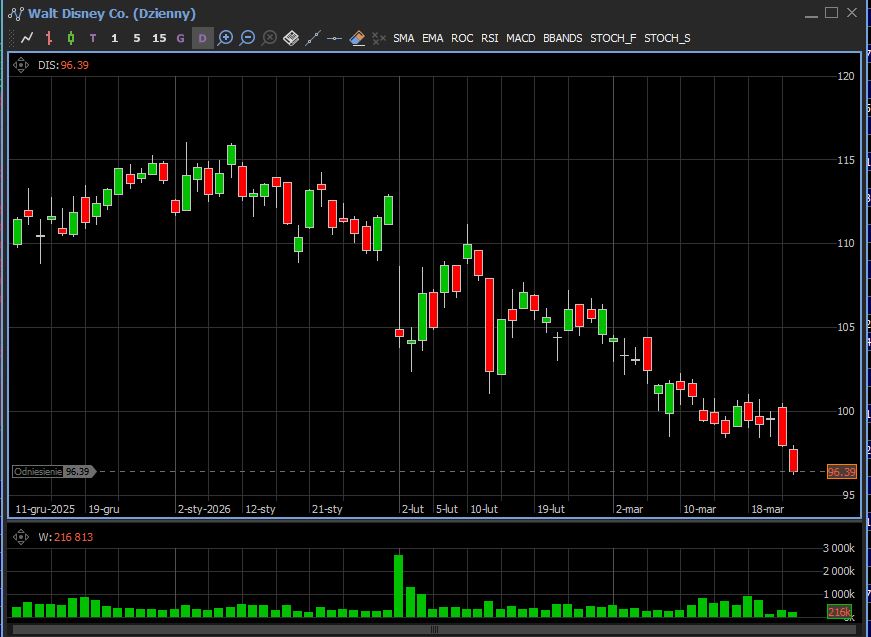This screenshot has width=871, height=637.
Task: Open the volume panel move handle
Action: pyautogui.click(x=20, y=537)
